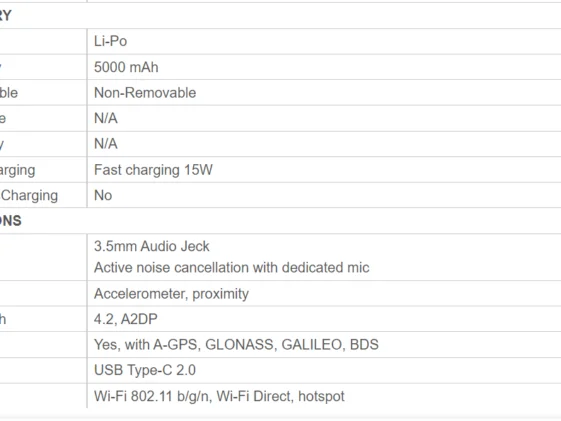Click the Li-Po battery type value

111,41
